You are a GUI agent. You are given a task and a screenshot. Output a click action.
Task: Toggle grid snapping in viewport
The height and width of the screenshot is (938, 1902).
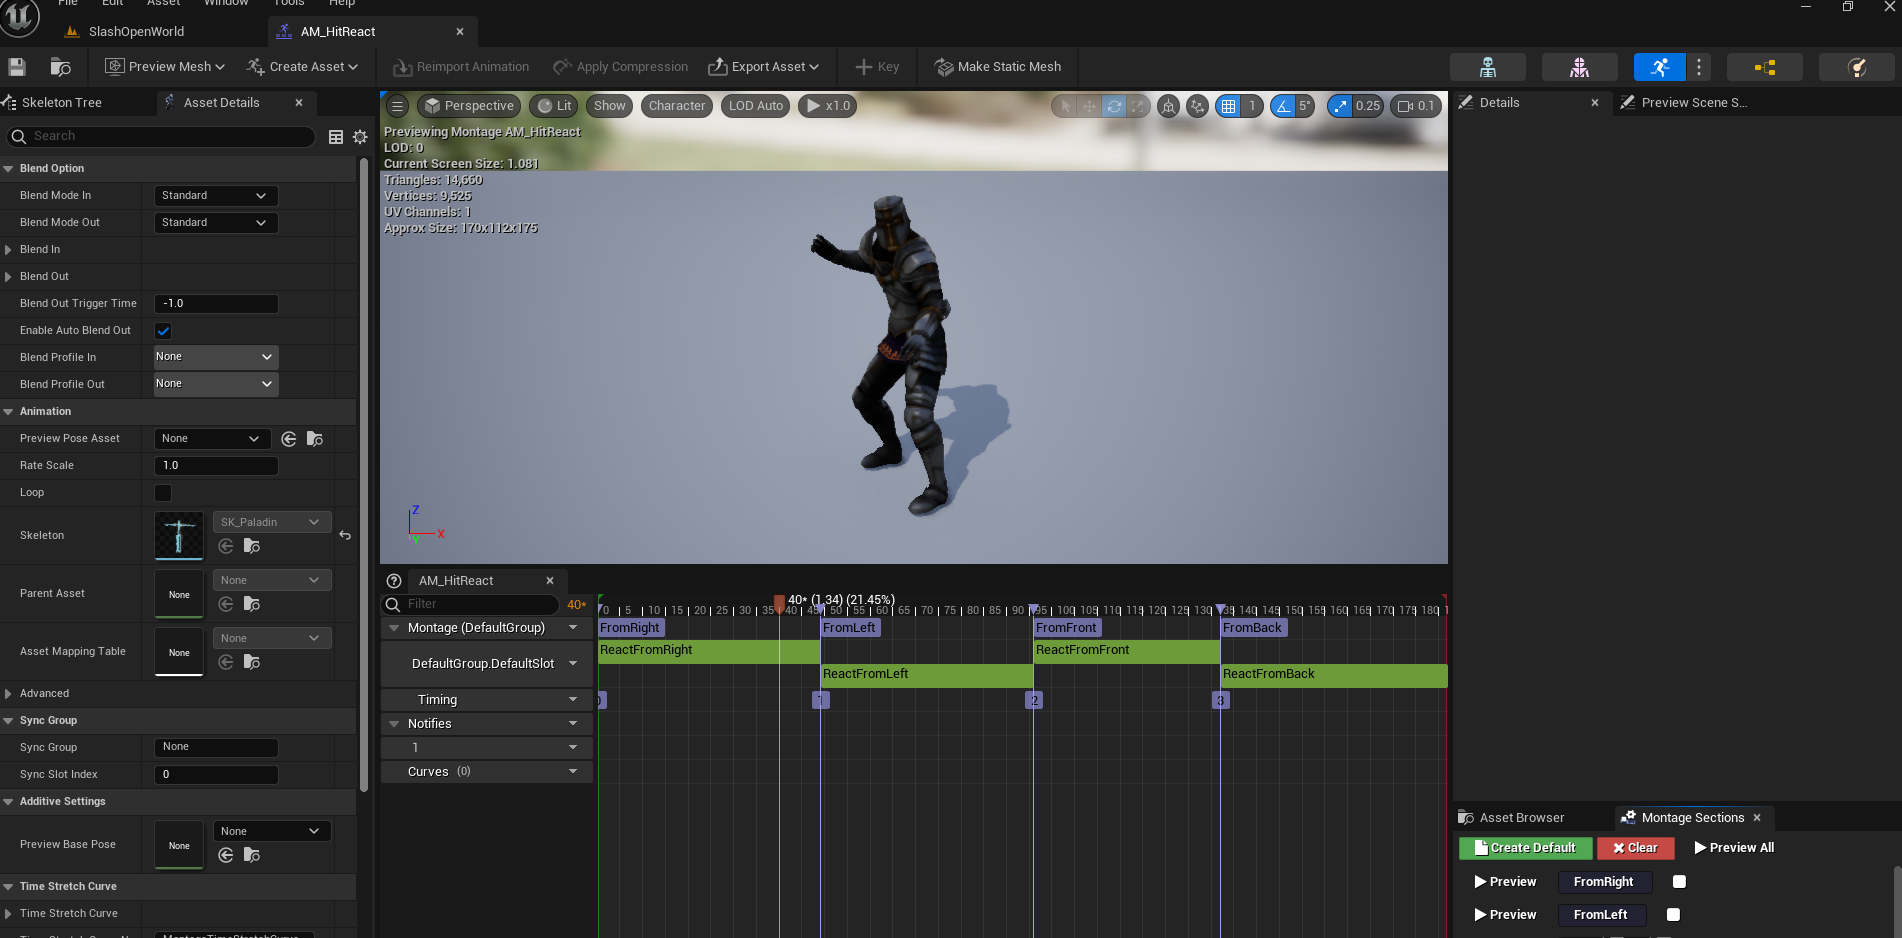pyautogui.click(x=1228, y=106)
